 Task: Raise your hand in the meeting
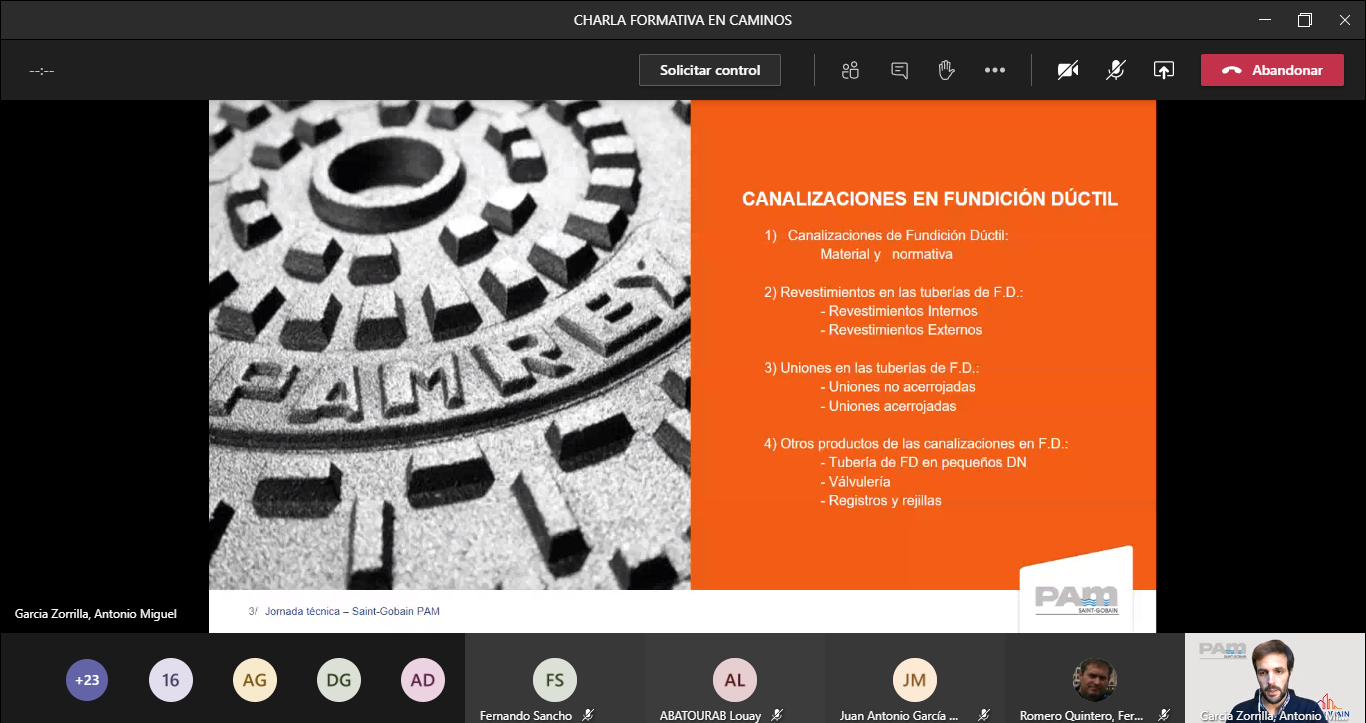946,70
